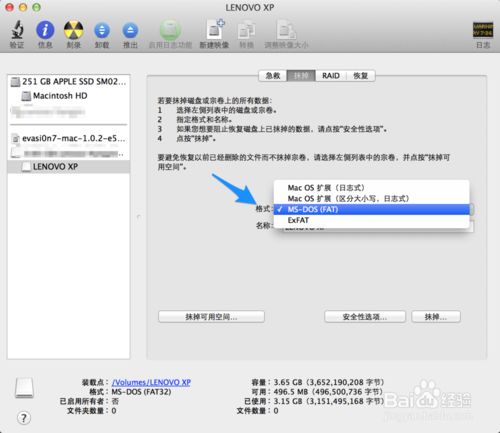Click the help question mark button
The height and width of the screenshot is (433, 500).
click(x=24, y=418)
